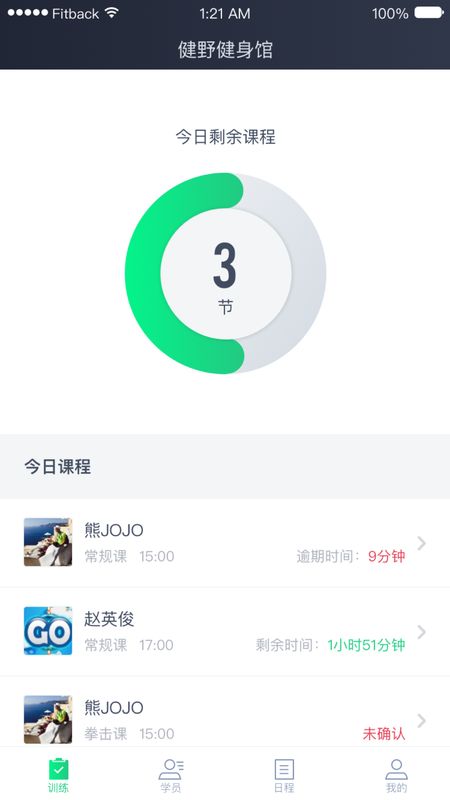Tap 赵英俊's GO avatar thumbnail
The height and width of the screenshot is (800, 450).
coord(48,631)
